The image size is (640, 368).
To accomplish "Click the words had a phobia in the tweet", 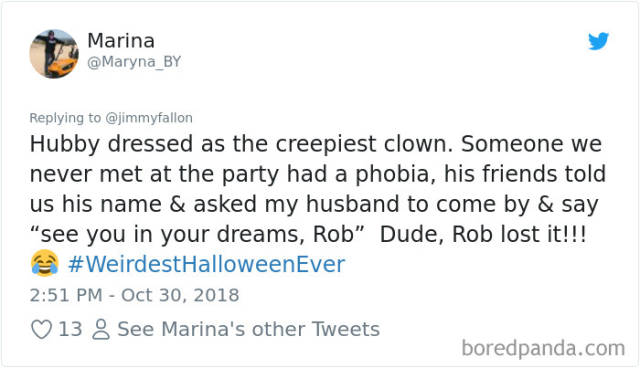I will coord(361,174).
